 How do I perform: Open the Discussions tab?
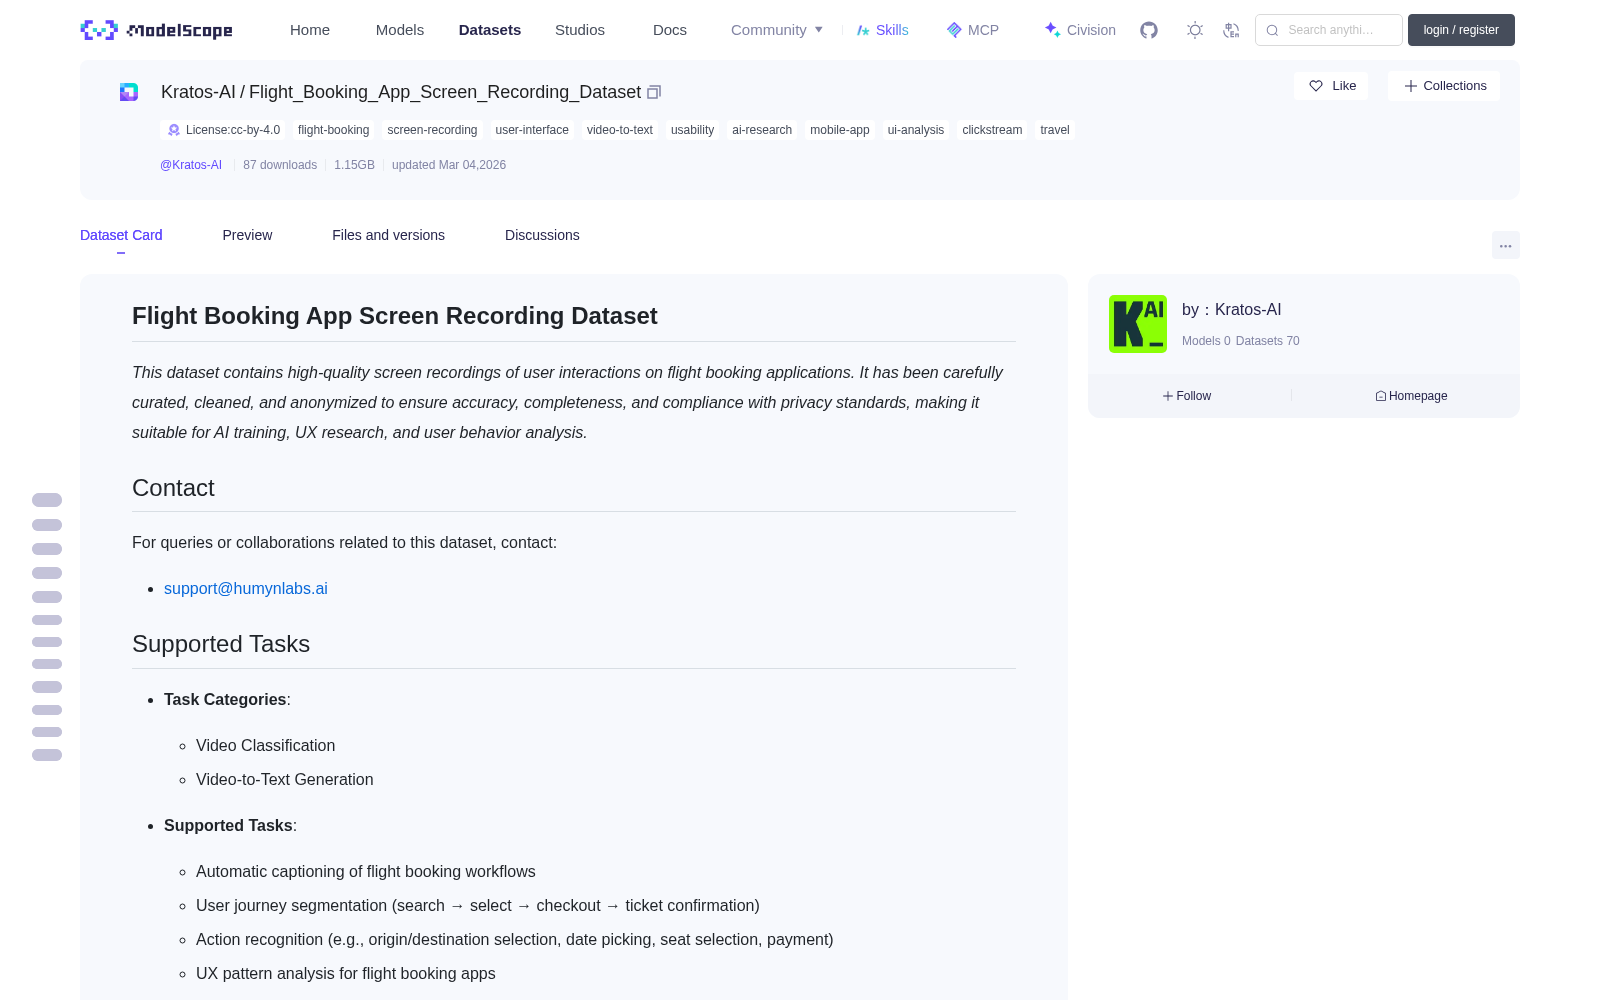tap(542, 235)
